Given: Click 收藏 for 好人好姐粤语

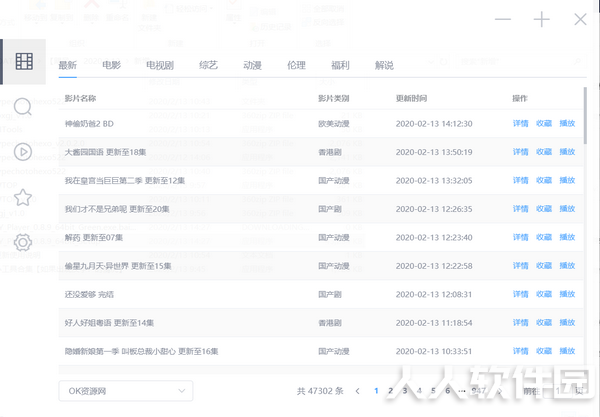Looking at the screenshot, I should (544, 323).
